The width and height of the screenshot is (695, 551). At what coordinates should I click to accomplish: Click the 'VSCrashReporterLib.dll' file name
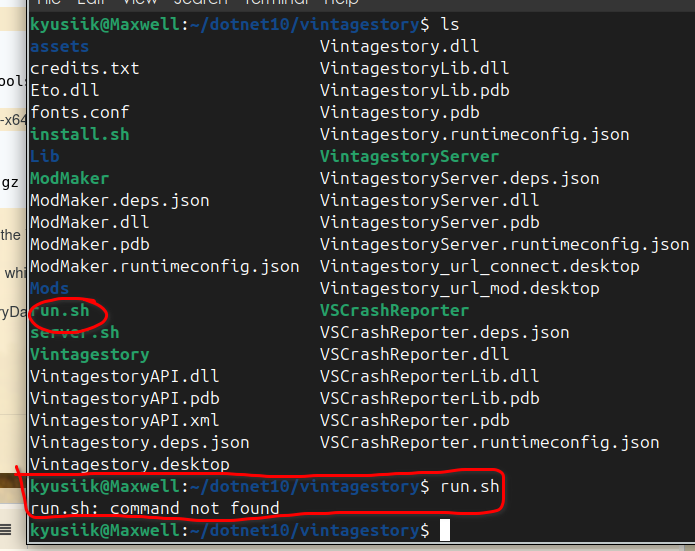429,376
